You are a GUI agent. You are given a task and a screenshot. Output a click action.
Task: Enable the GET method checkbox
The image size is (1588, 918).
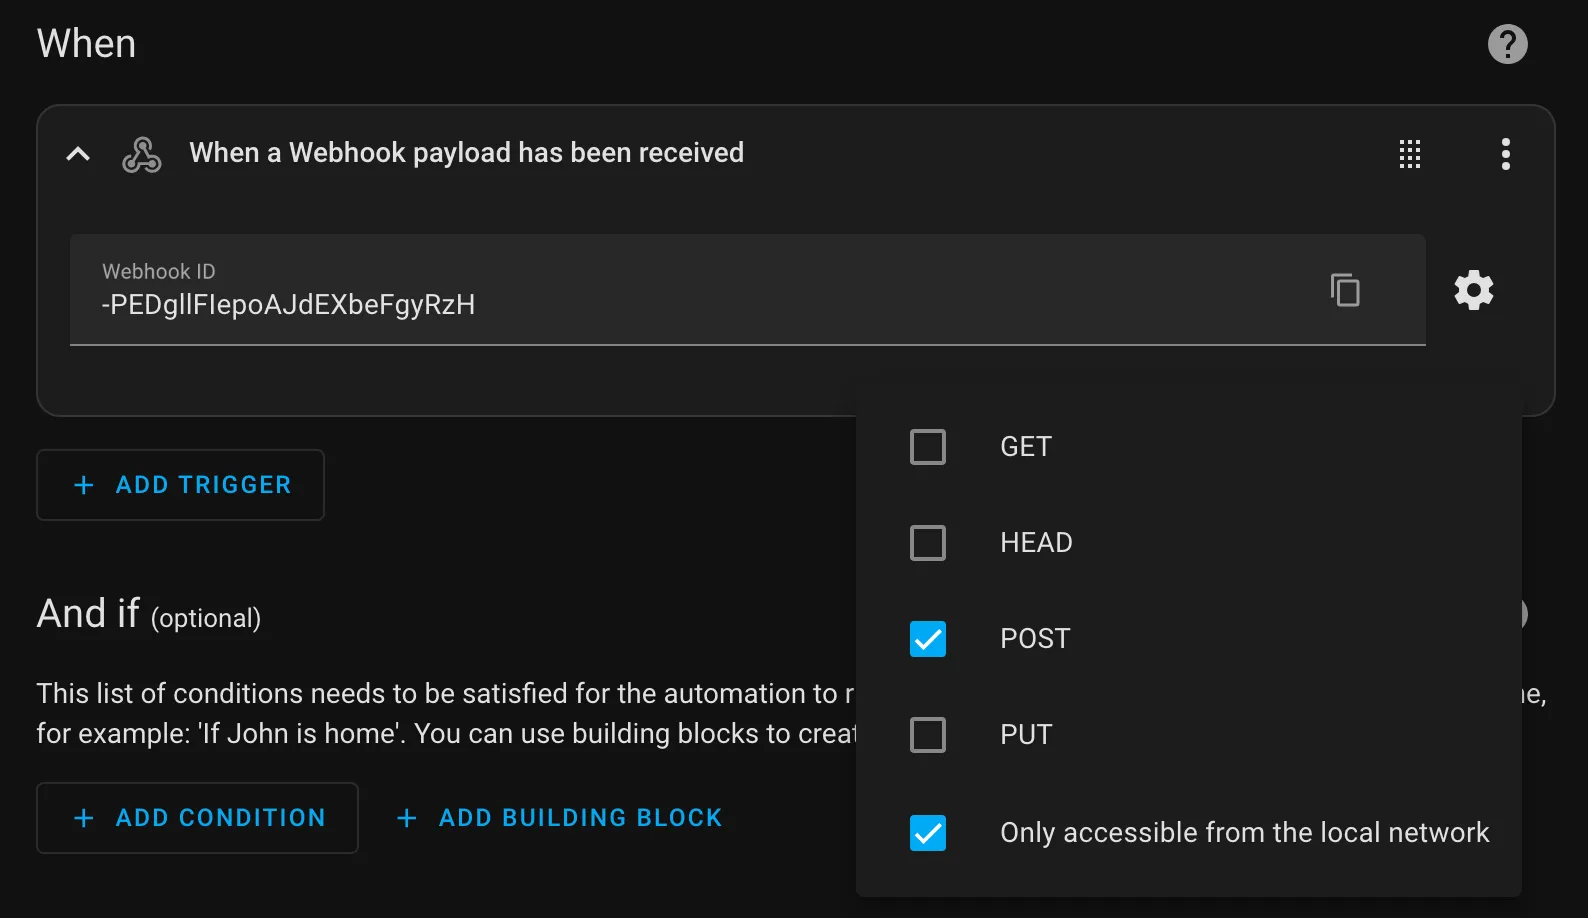928,447
